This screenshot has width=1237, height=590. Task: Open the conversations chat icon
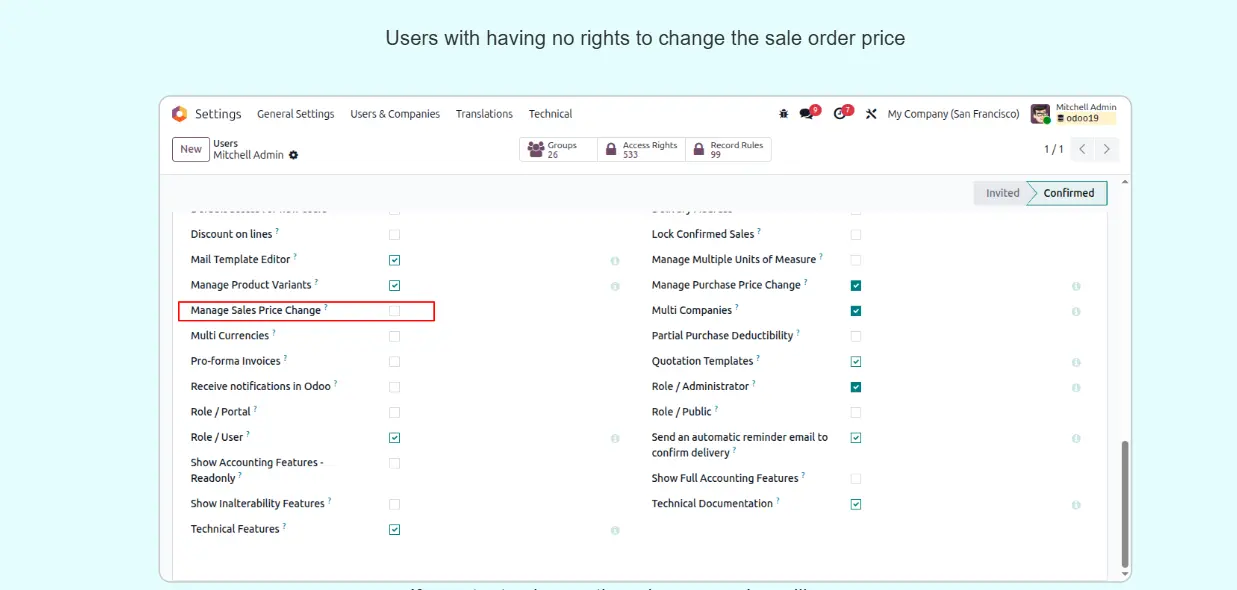click(x=807, y=114)
